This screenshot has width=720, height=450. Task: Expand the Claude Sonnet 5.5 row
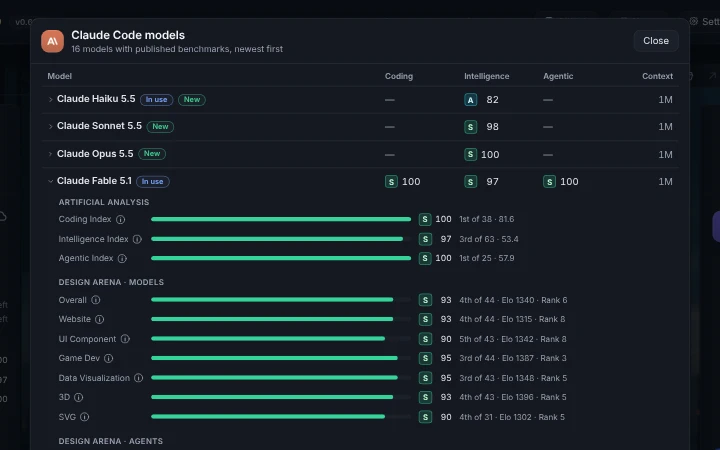tap(51, 126)
